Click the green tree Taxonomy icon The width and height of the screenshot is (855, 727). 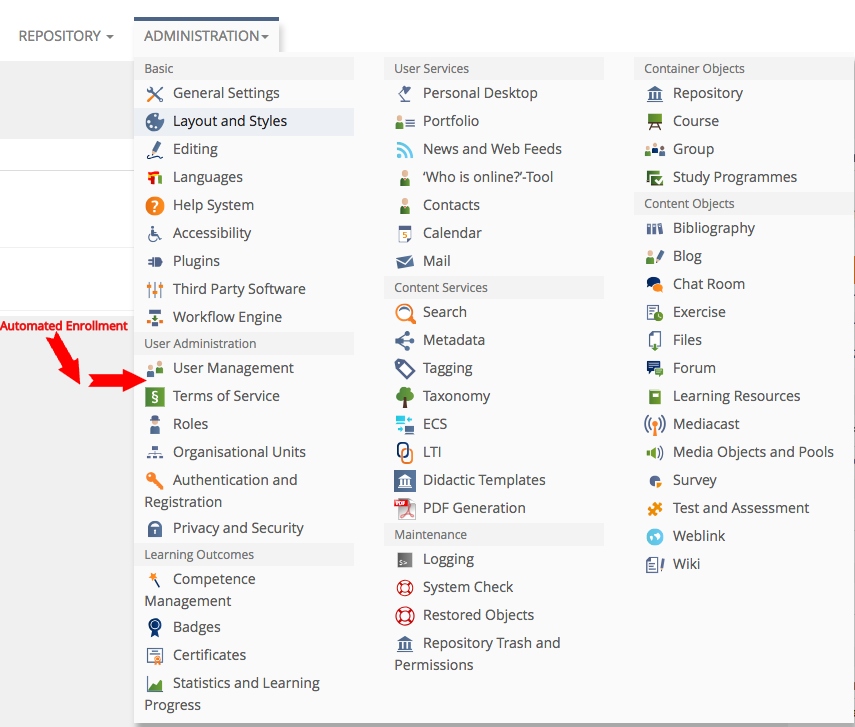[x=405, y=397]
